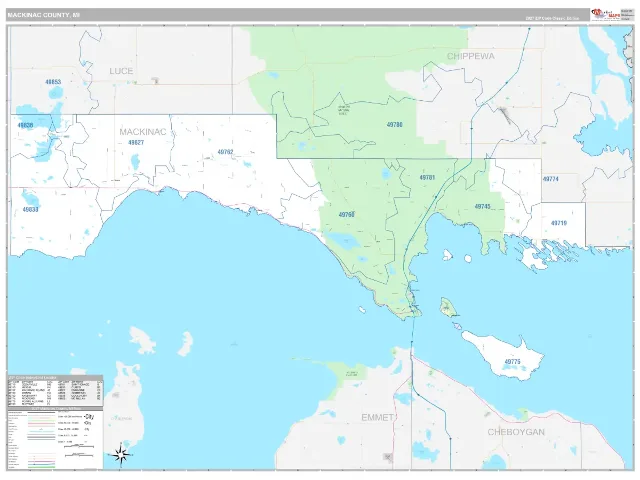640x480 pixels.
Task: Click the map legend header bar
Action: pos(55,409)
